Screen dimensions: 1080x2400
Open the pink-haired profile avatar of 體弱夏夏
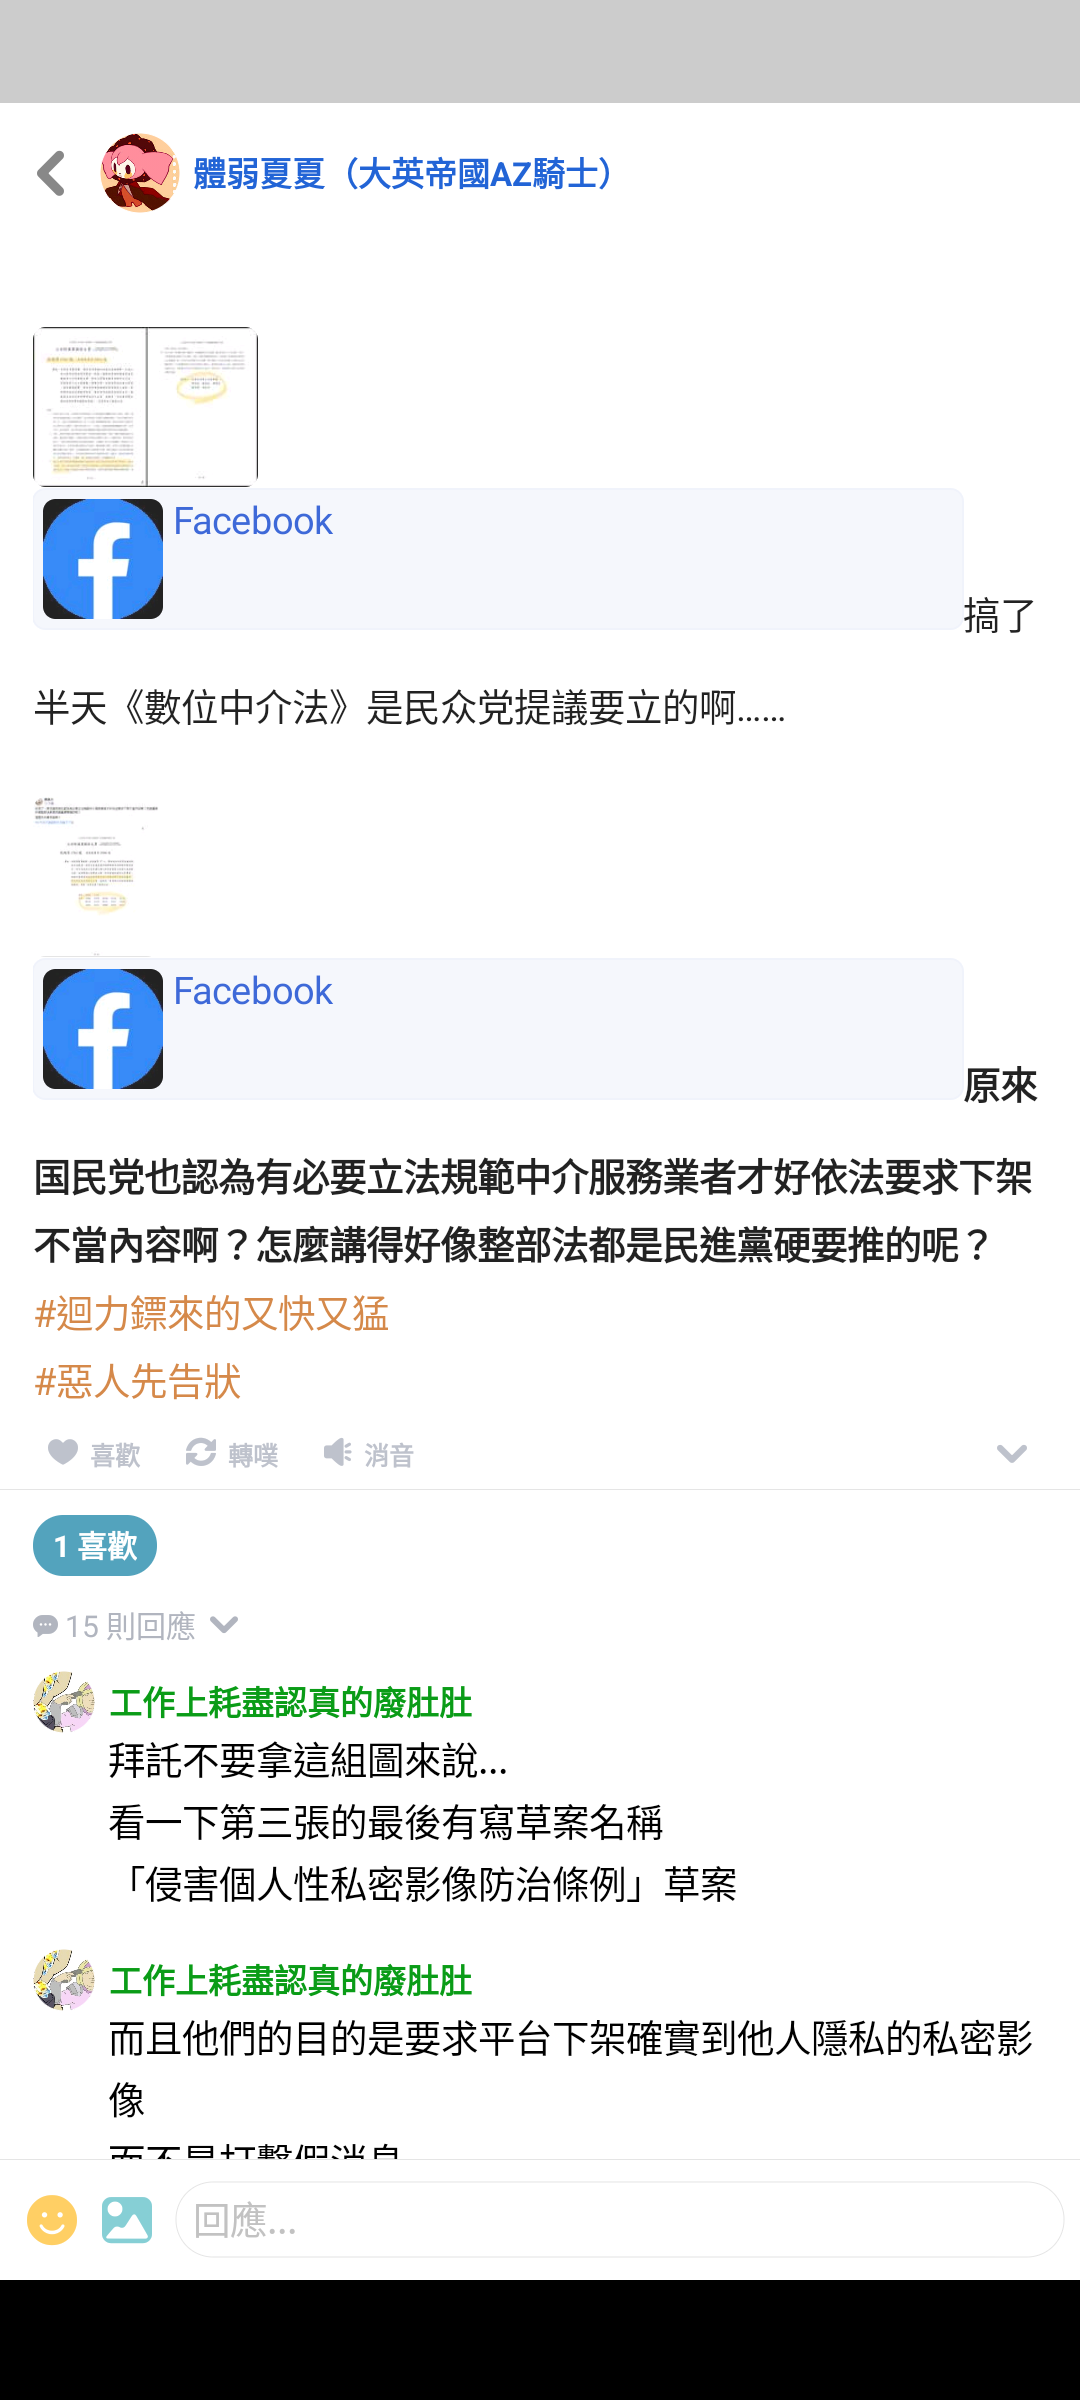[139, 173]
